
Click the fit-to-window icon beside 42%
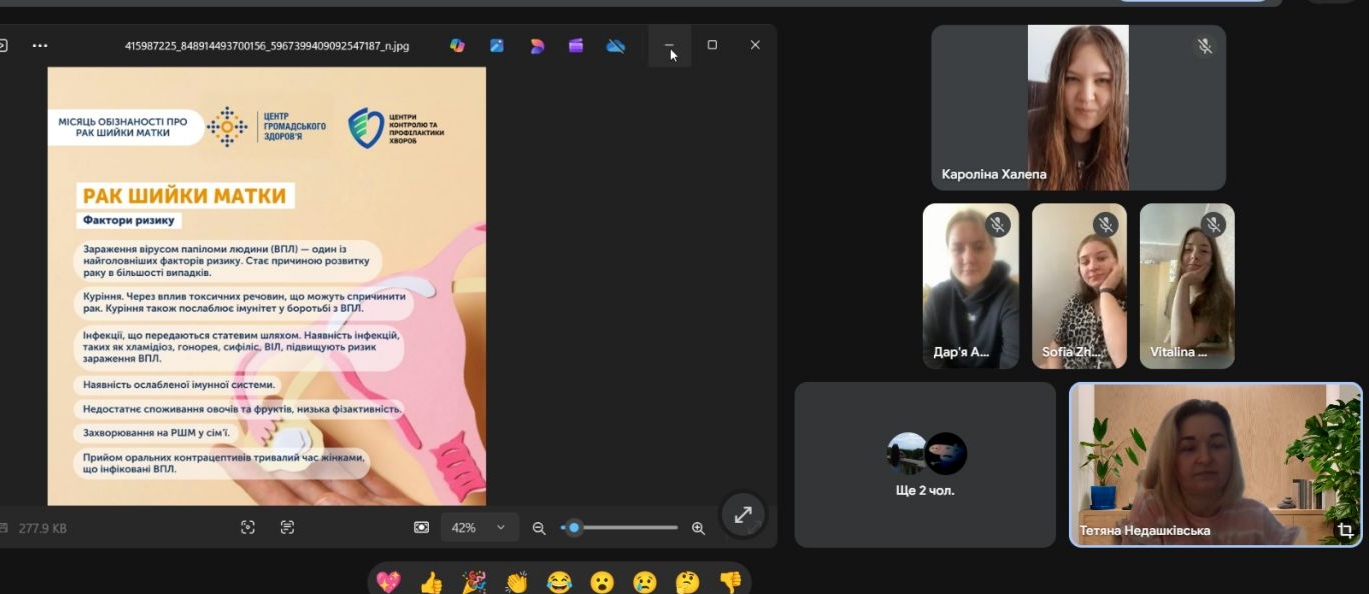[422, 527]
